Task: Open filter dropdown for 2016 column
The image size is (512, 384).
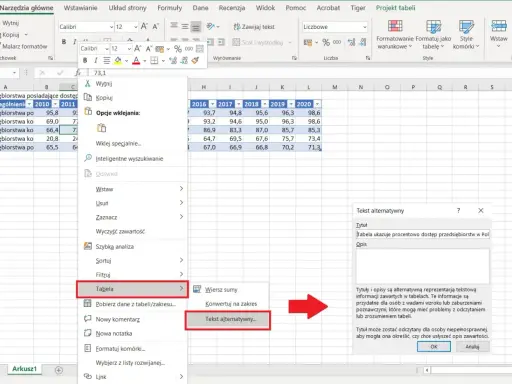Action: coord(212,104)
